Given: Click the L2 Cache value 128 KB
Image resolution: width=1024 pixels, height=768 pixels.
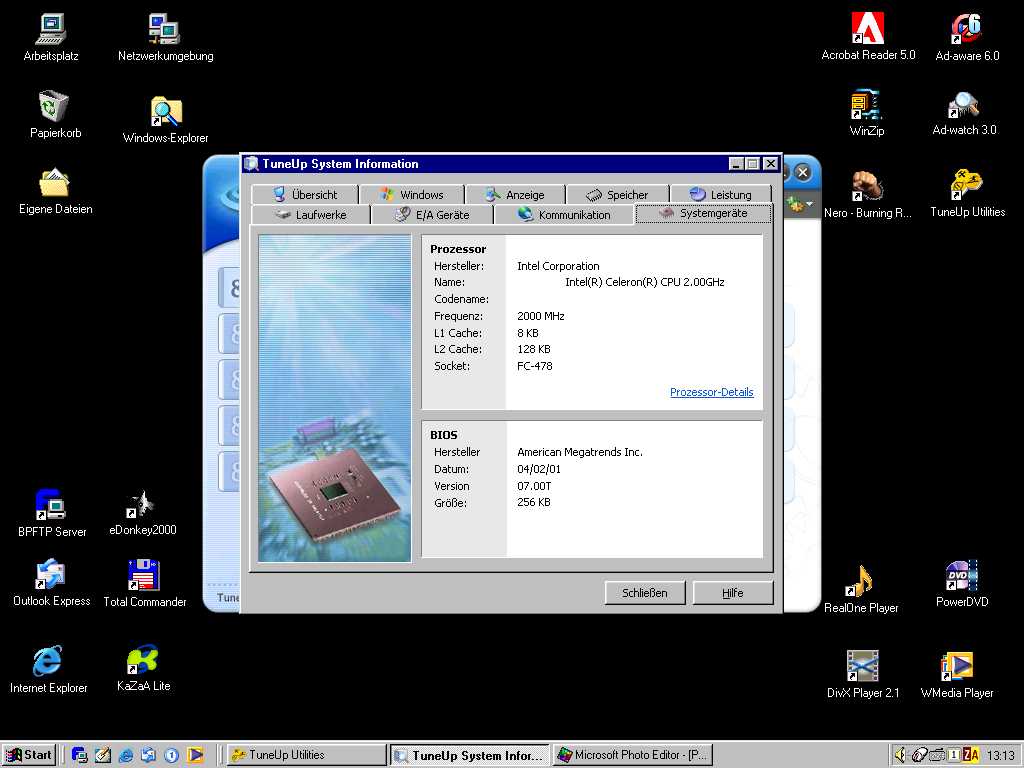Looking at the screenshot, I should click(534, 349).
